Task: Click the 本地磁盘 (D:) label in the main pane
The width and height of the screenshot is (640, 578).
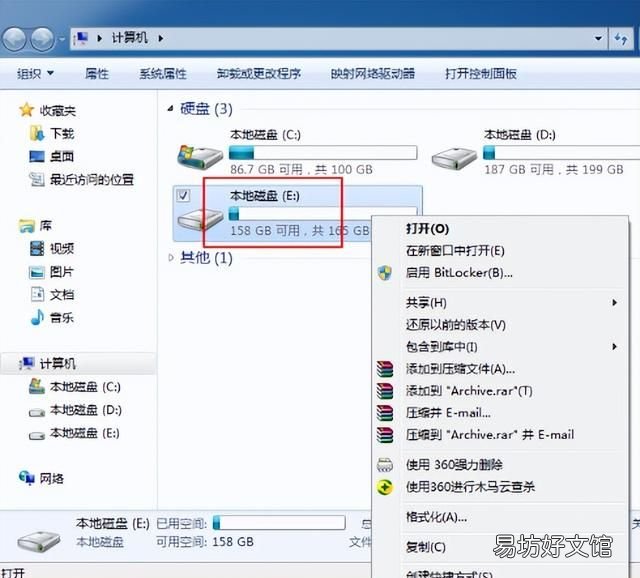Action: click(x=520, y=135)
